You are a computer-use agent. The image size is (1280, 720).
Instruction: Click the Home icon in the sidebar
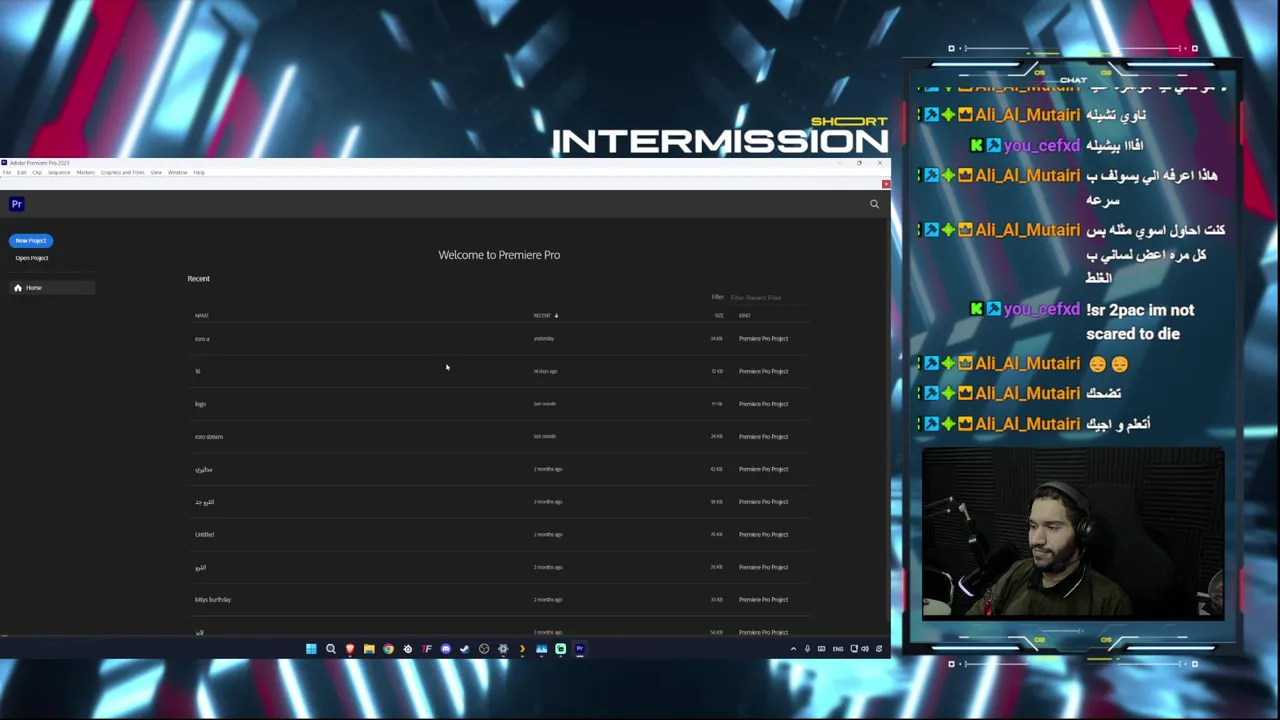(17, 288)
